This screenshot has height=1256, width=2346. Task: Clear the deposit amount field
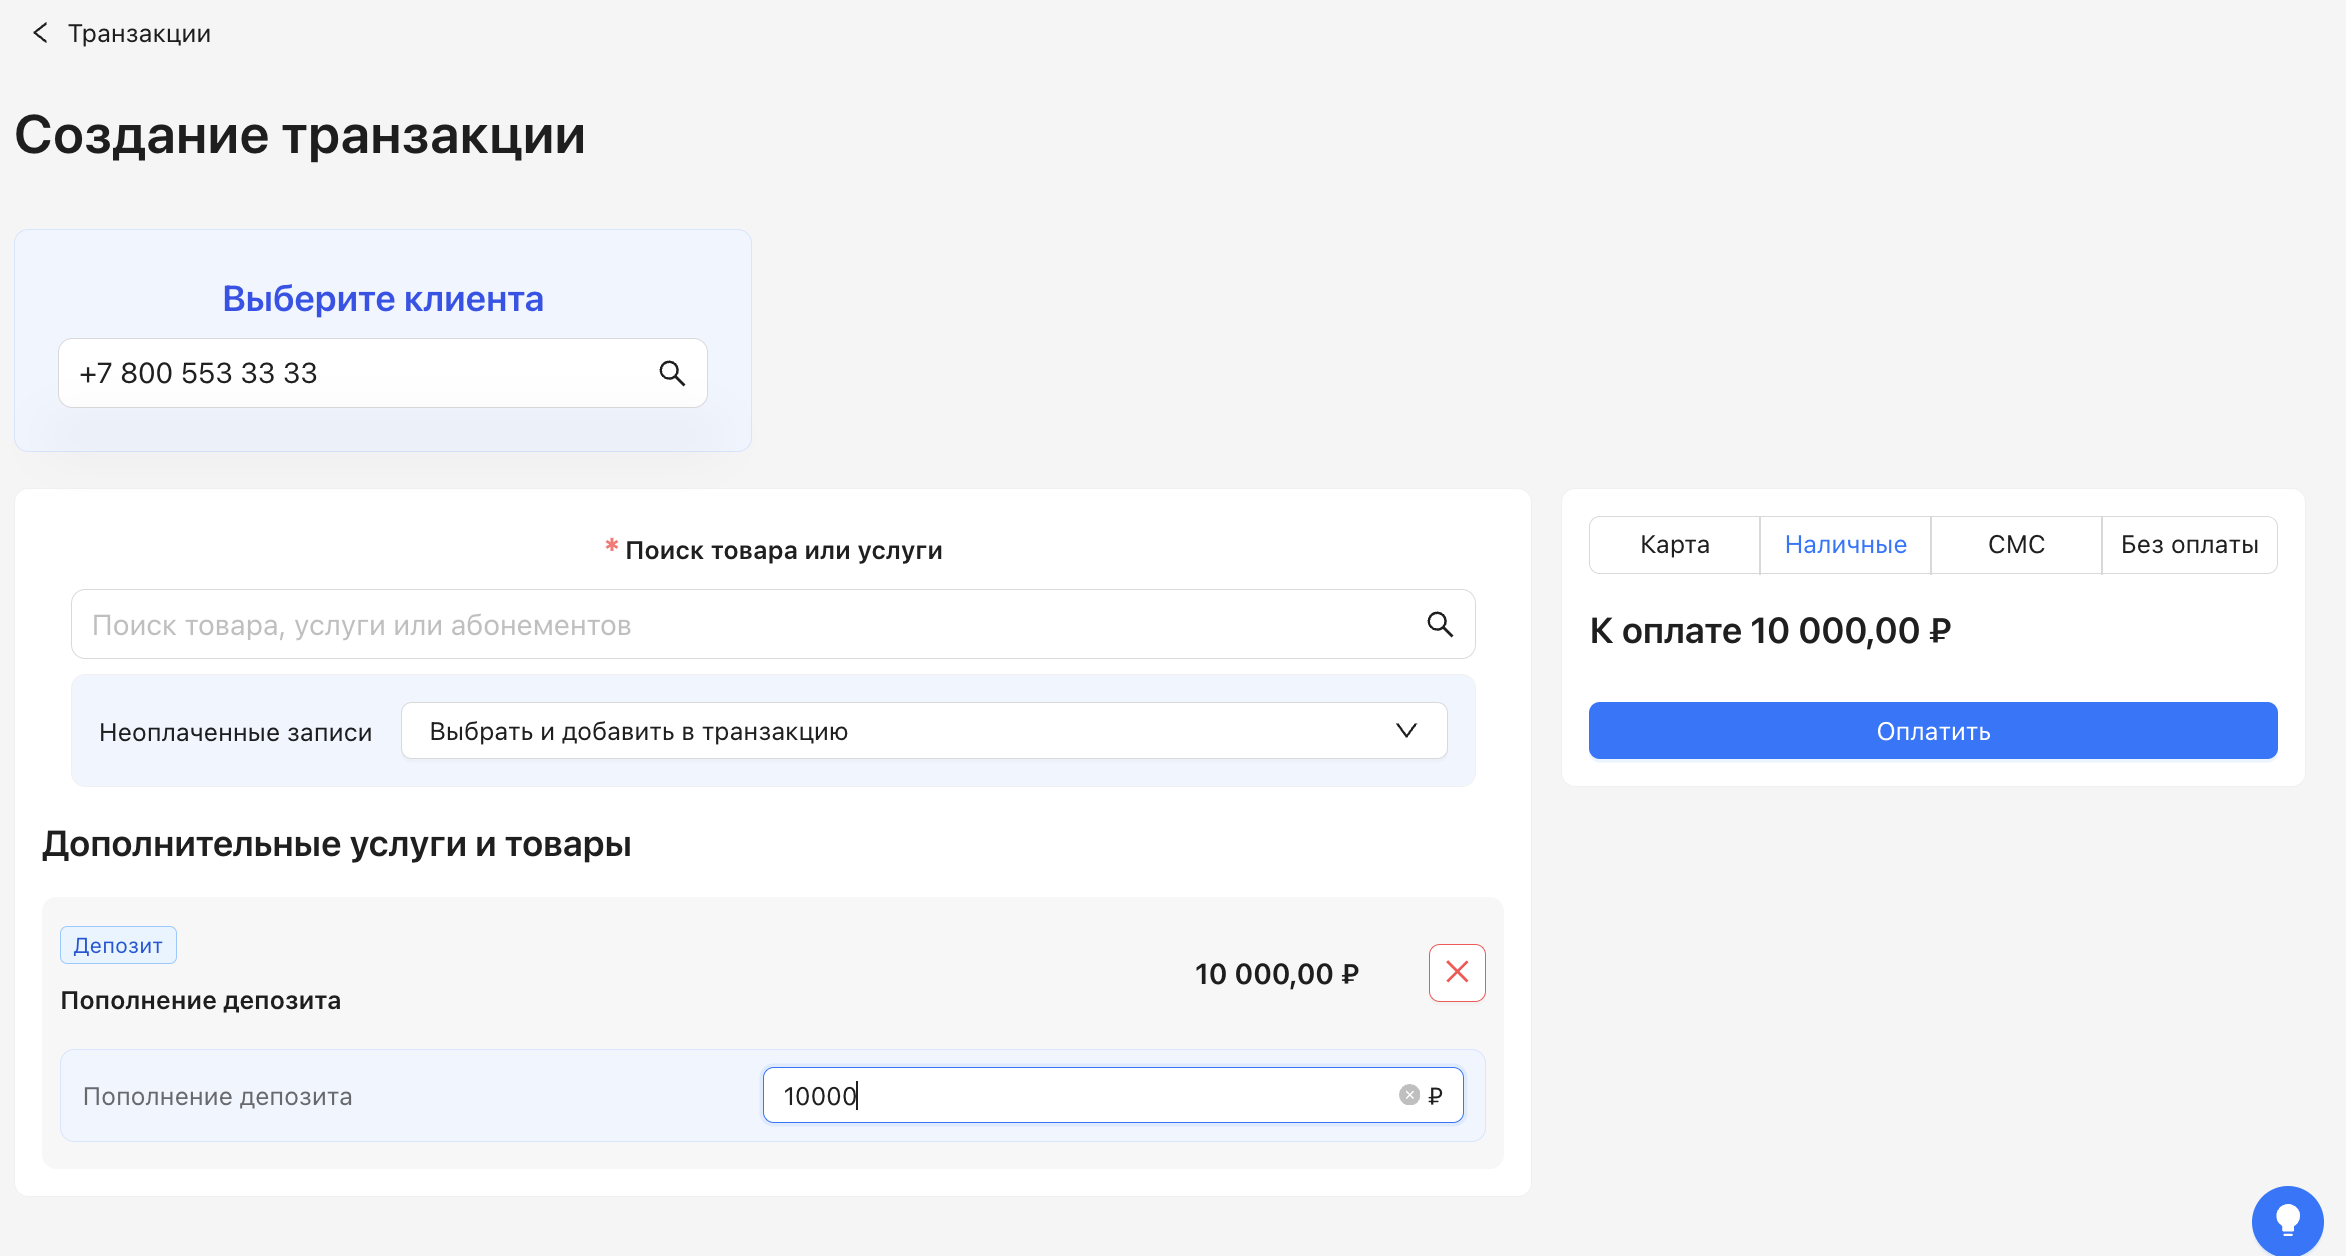click(1408, 1095)
